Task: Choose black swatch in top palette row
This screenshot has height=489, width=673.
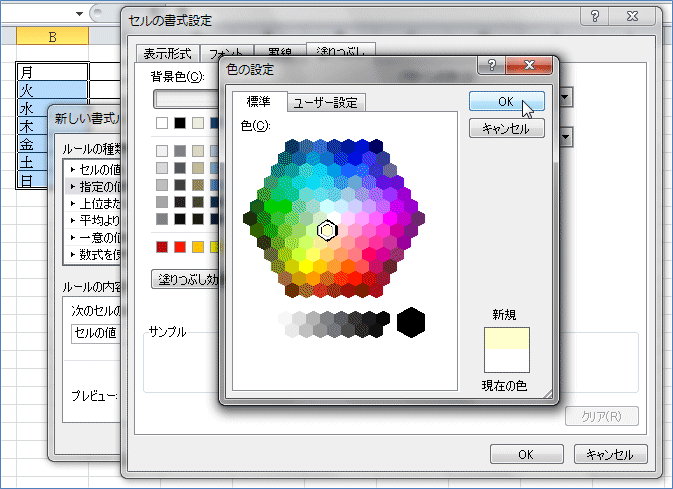Action: pyautogui.click(x=180, y=123)
